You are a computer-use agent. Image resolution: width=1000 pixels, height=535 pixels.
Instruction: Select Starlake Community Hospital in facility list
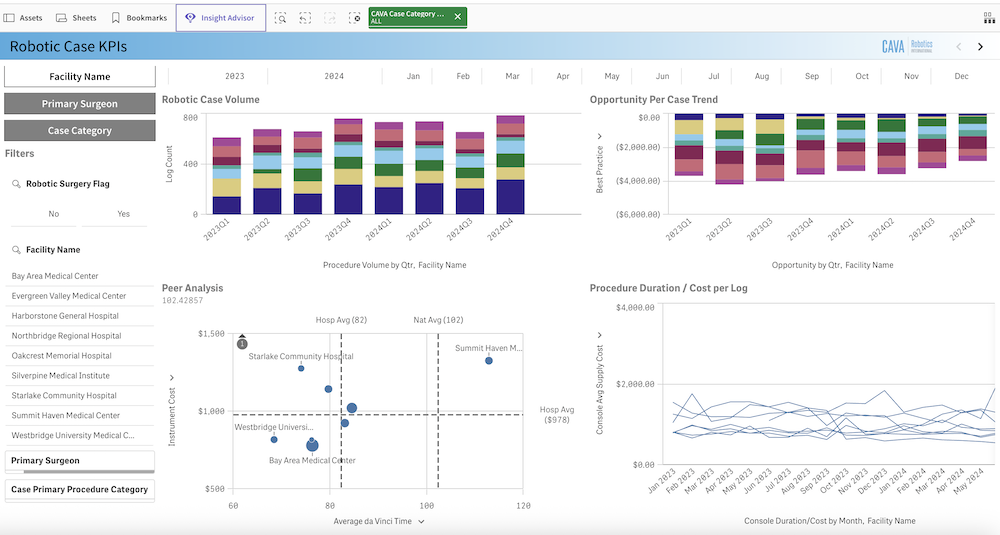64,396
